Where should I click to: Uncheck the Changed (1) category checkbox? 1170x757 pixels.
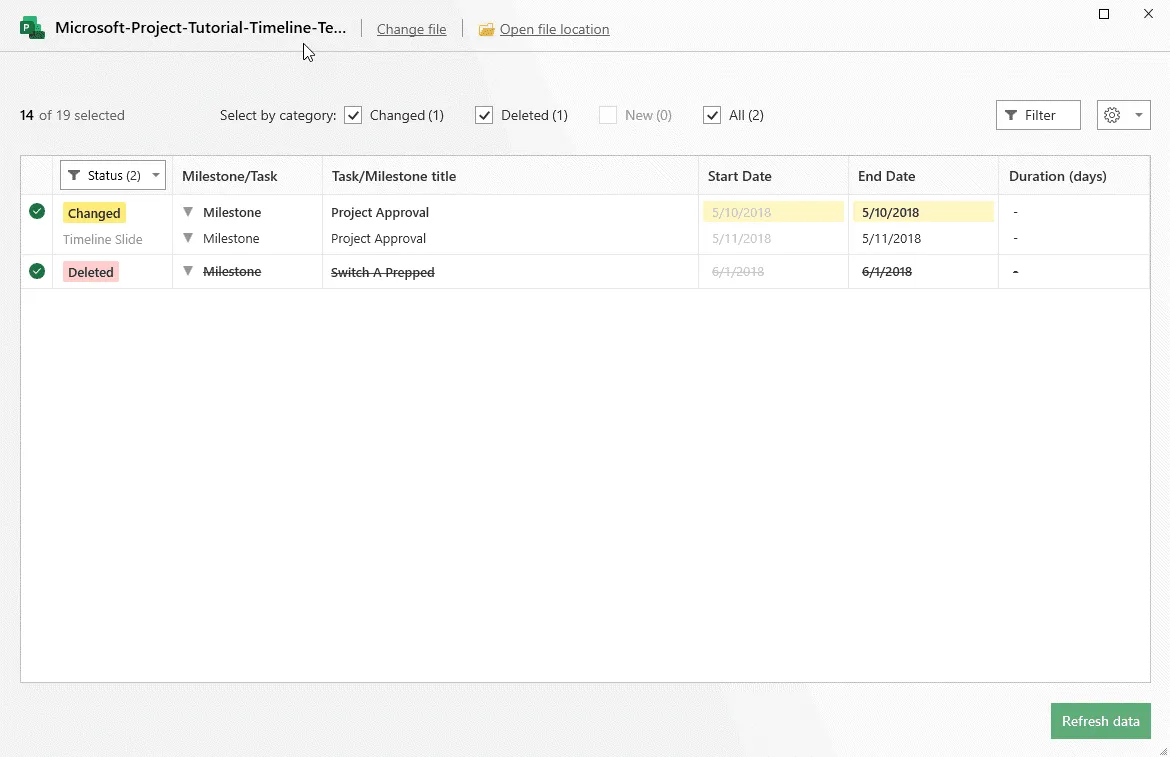click(x=353, y=115)
